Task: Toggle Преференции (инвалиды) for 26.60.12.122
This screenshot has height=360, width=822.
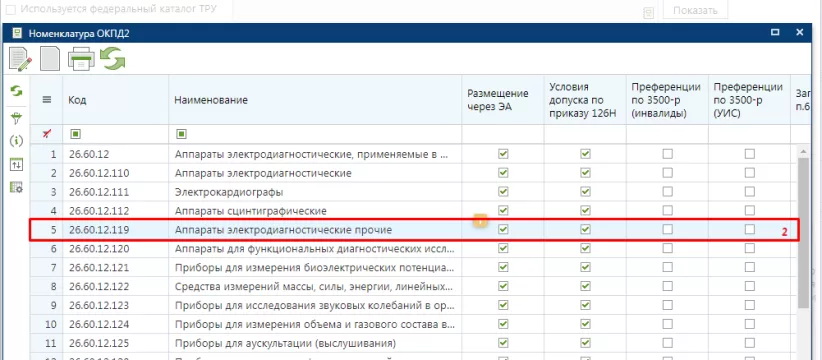Action: point(667,286)
